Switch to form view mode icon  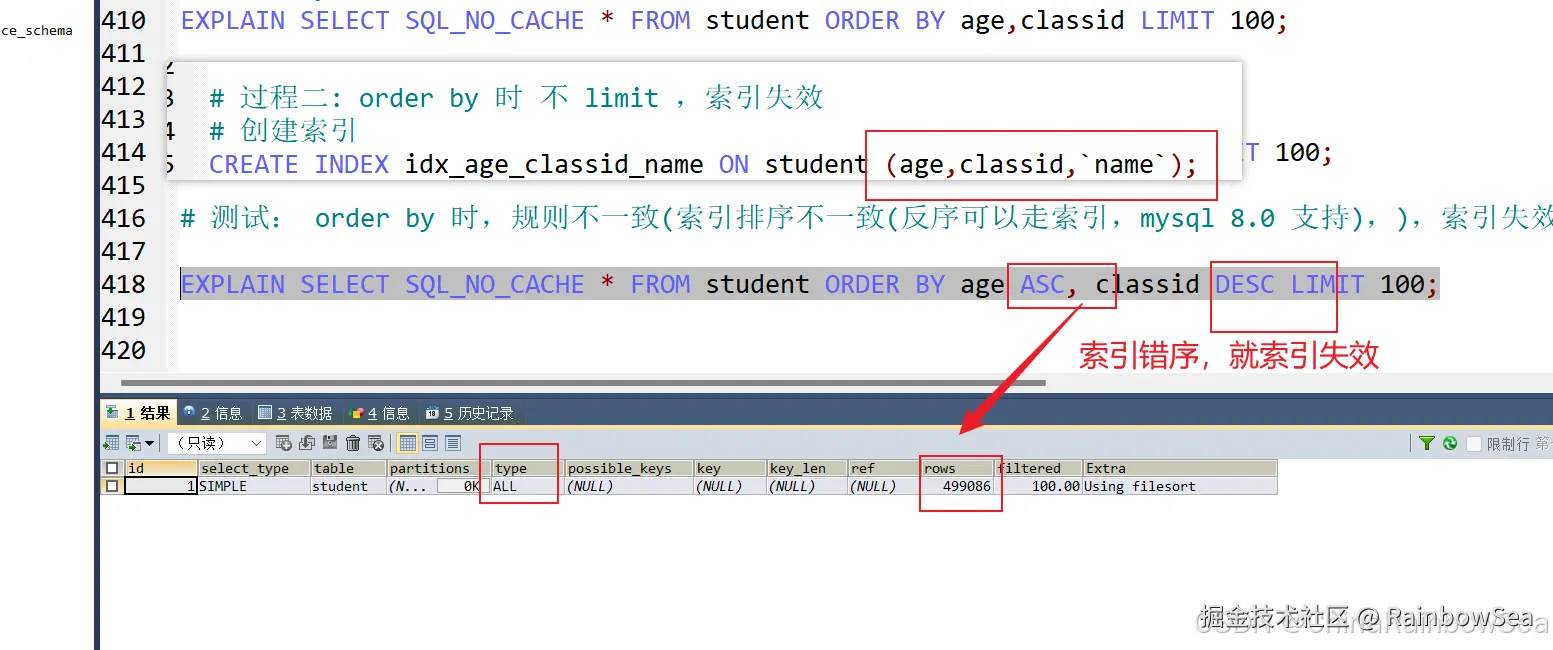coord(430,442)
